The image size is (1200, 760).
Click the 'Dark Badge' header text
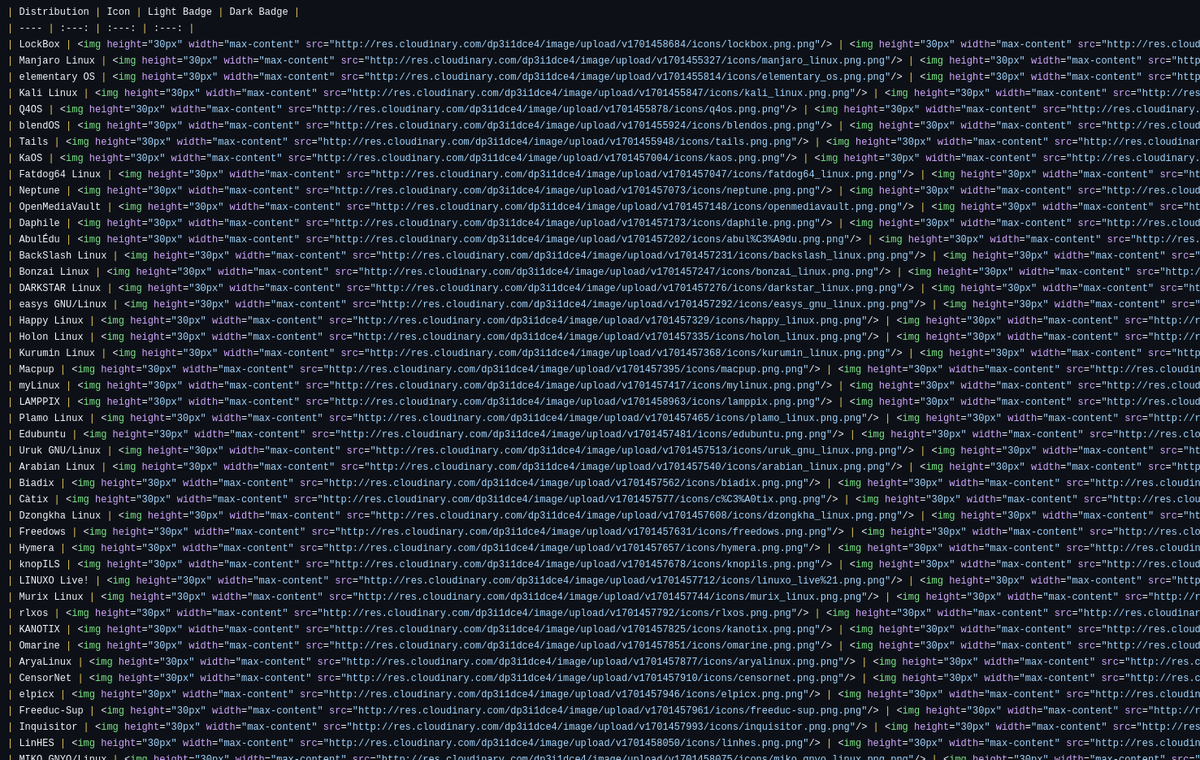point(259,12)
